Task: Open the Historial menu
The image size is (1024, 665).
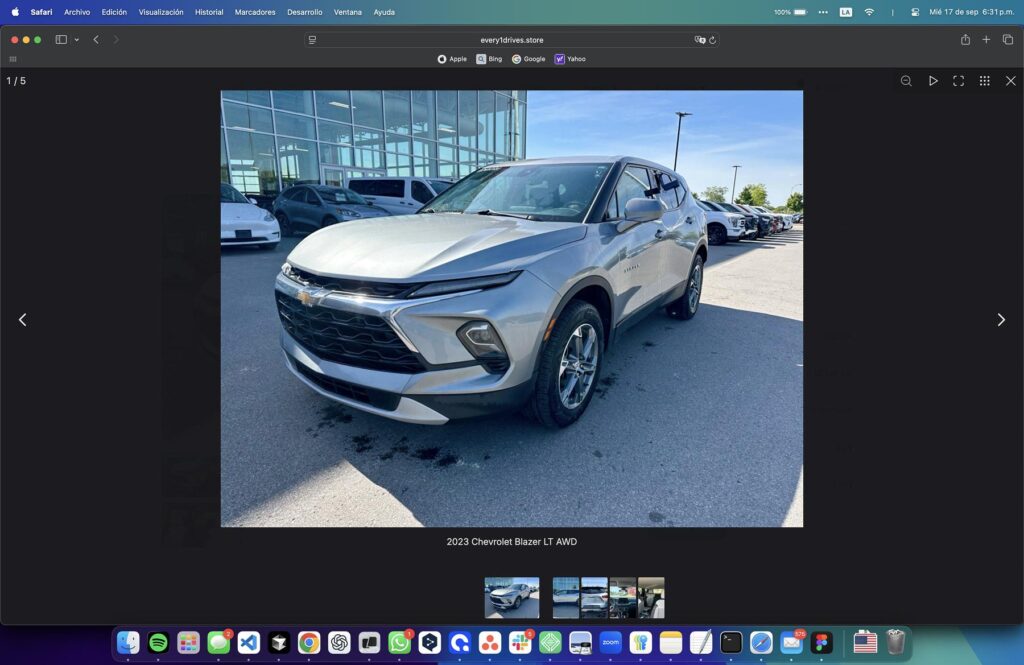Action: (209, 12)
